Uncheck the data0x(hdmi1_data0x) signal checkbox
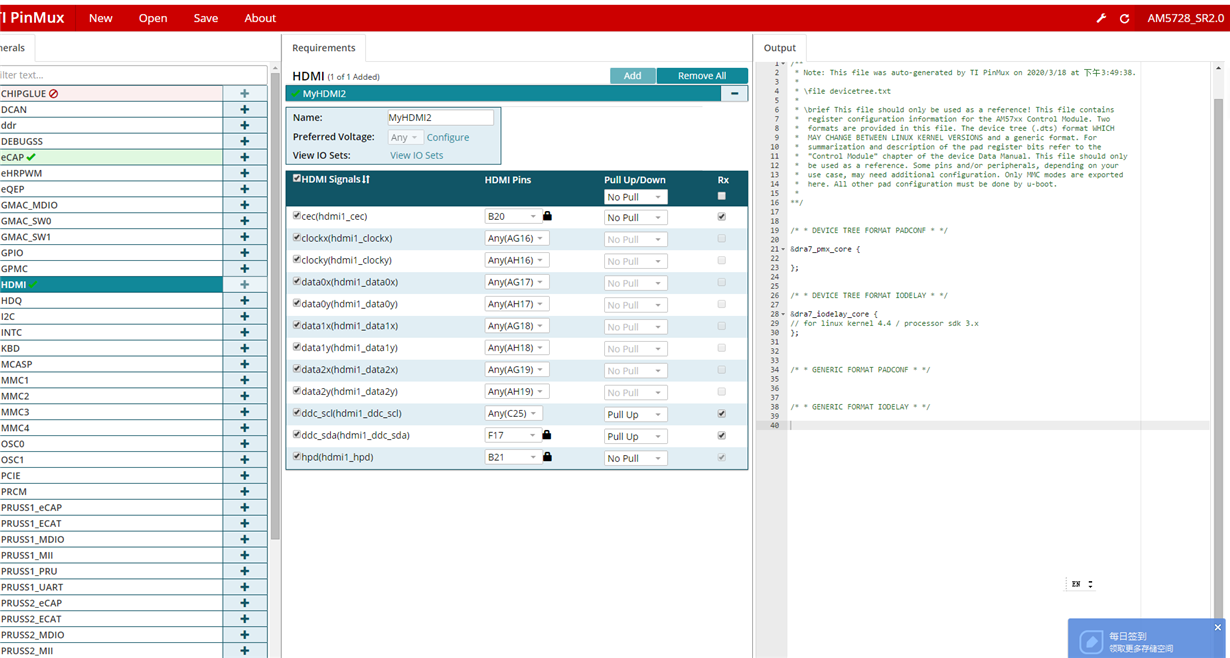Screen dimensions: 1230x658 [297, 282]
